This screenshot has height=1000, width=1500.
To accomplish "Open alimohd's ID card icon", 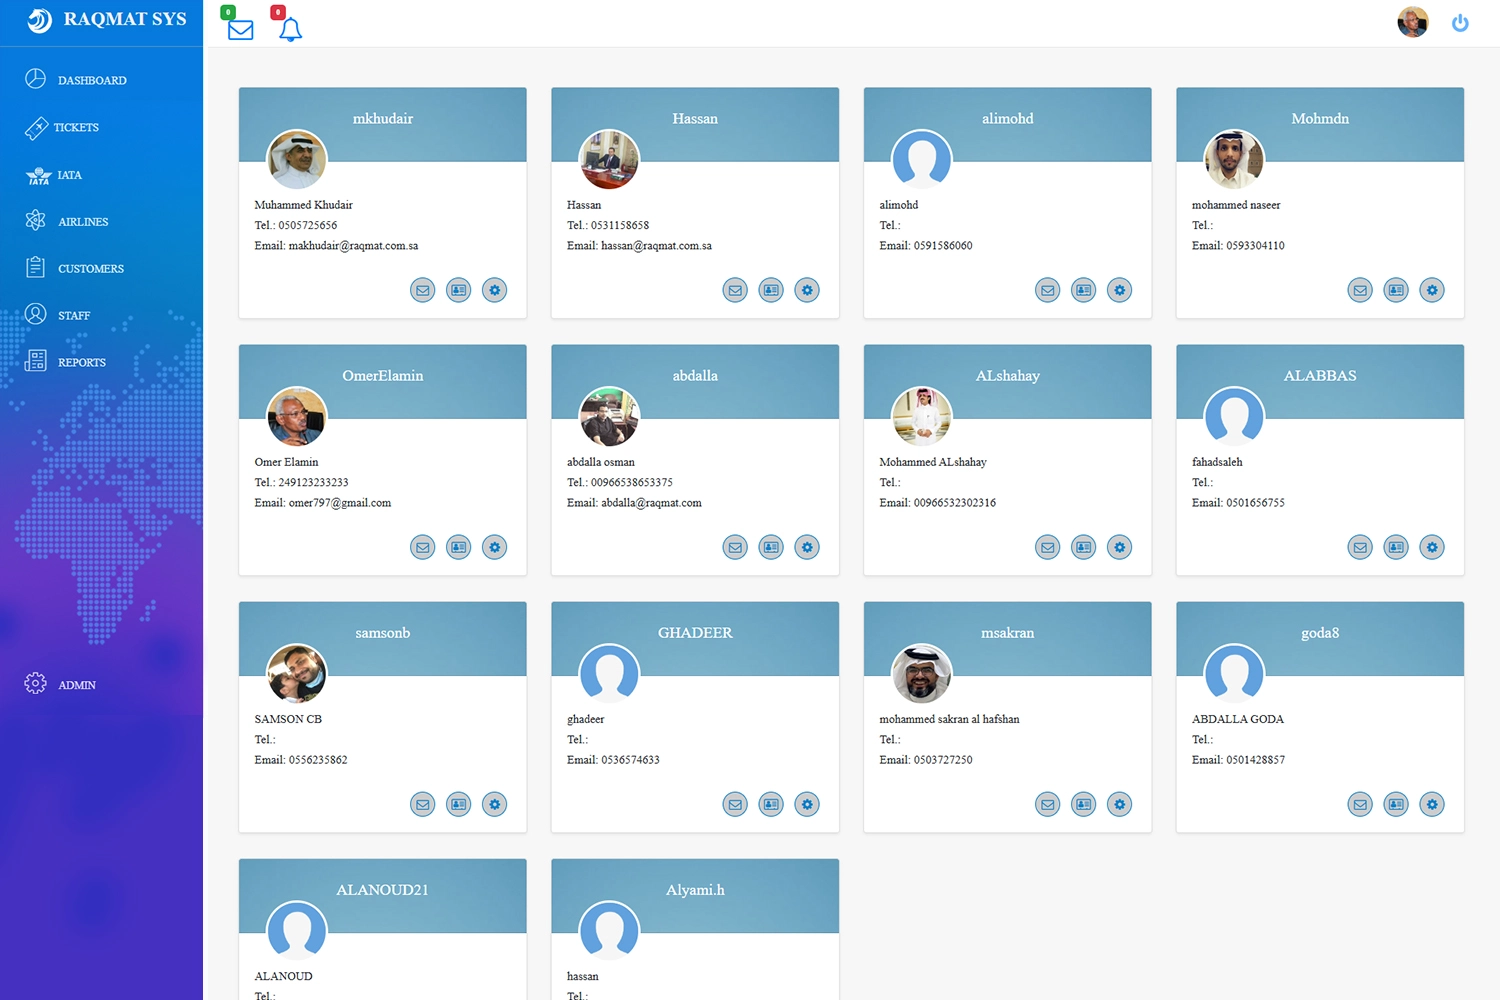I will [x=1084, y=290].
